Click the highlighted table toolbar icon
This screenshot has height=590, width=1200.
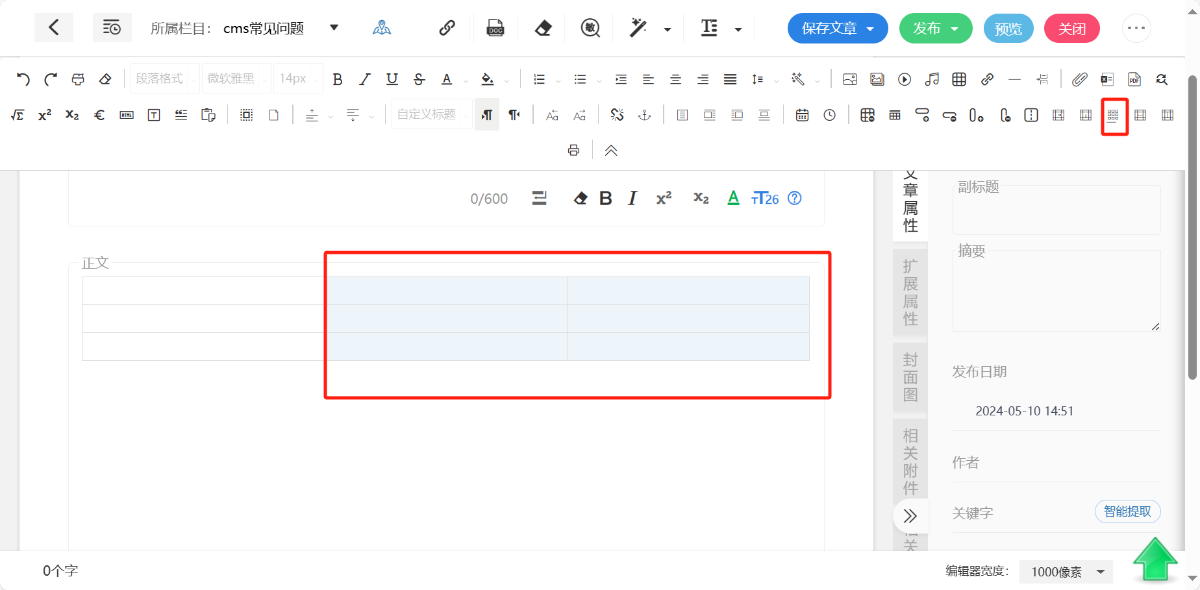click(x=1113, y=116)
